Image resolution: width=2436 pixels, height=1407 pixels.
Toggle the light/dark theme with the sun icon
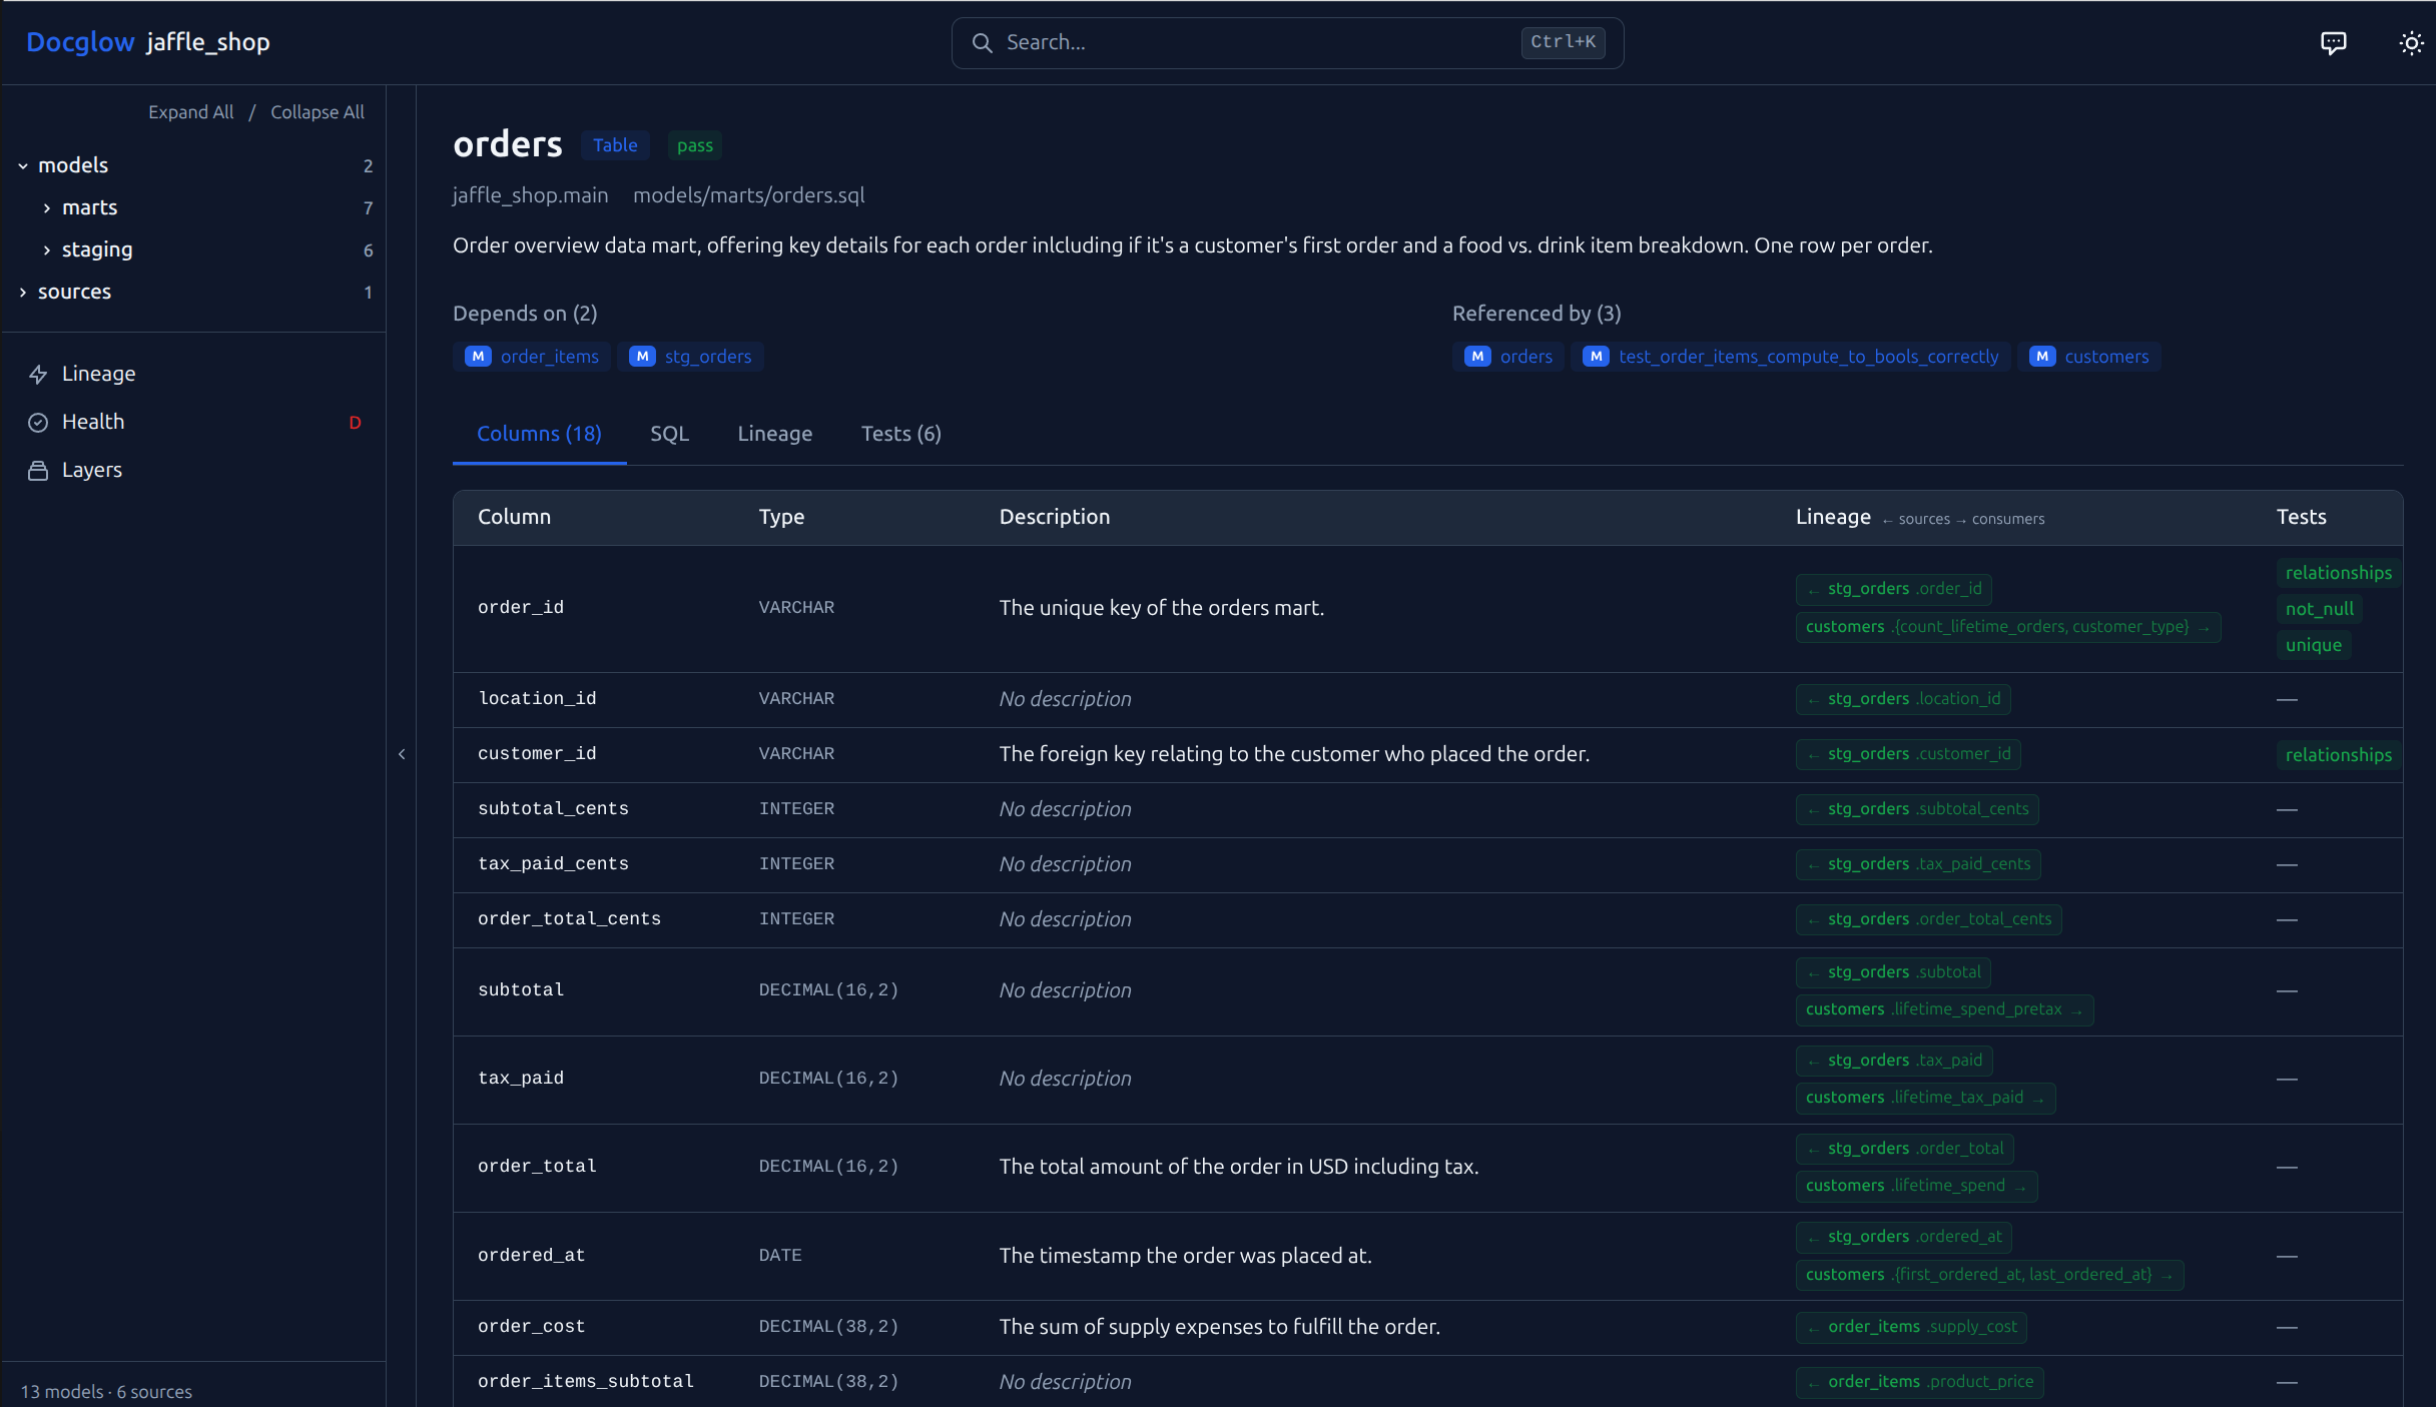pos(2411,42)
